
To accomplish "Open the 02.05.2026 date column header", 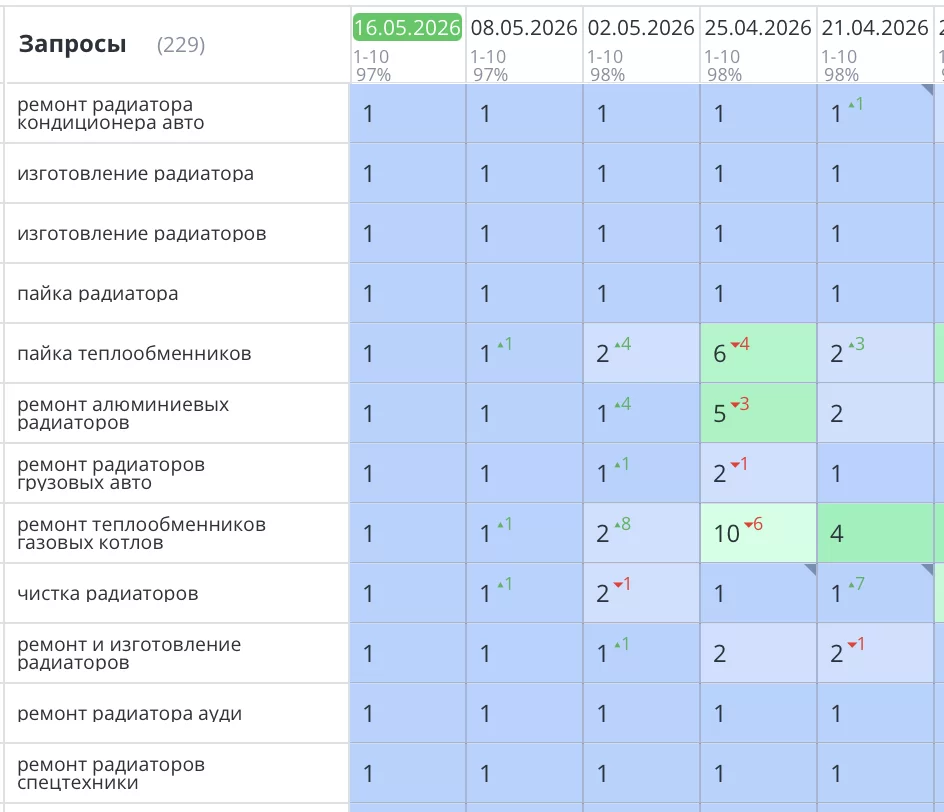I will tap(641, 28).
